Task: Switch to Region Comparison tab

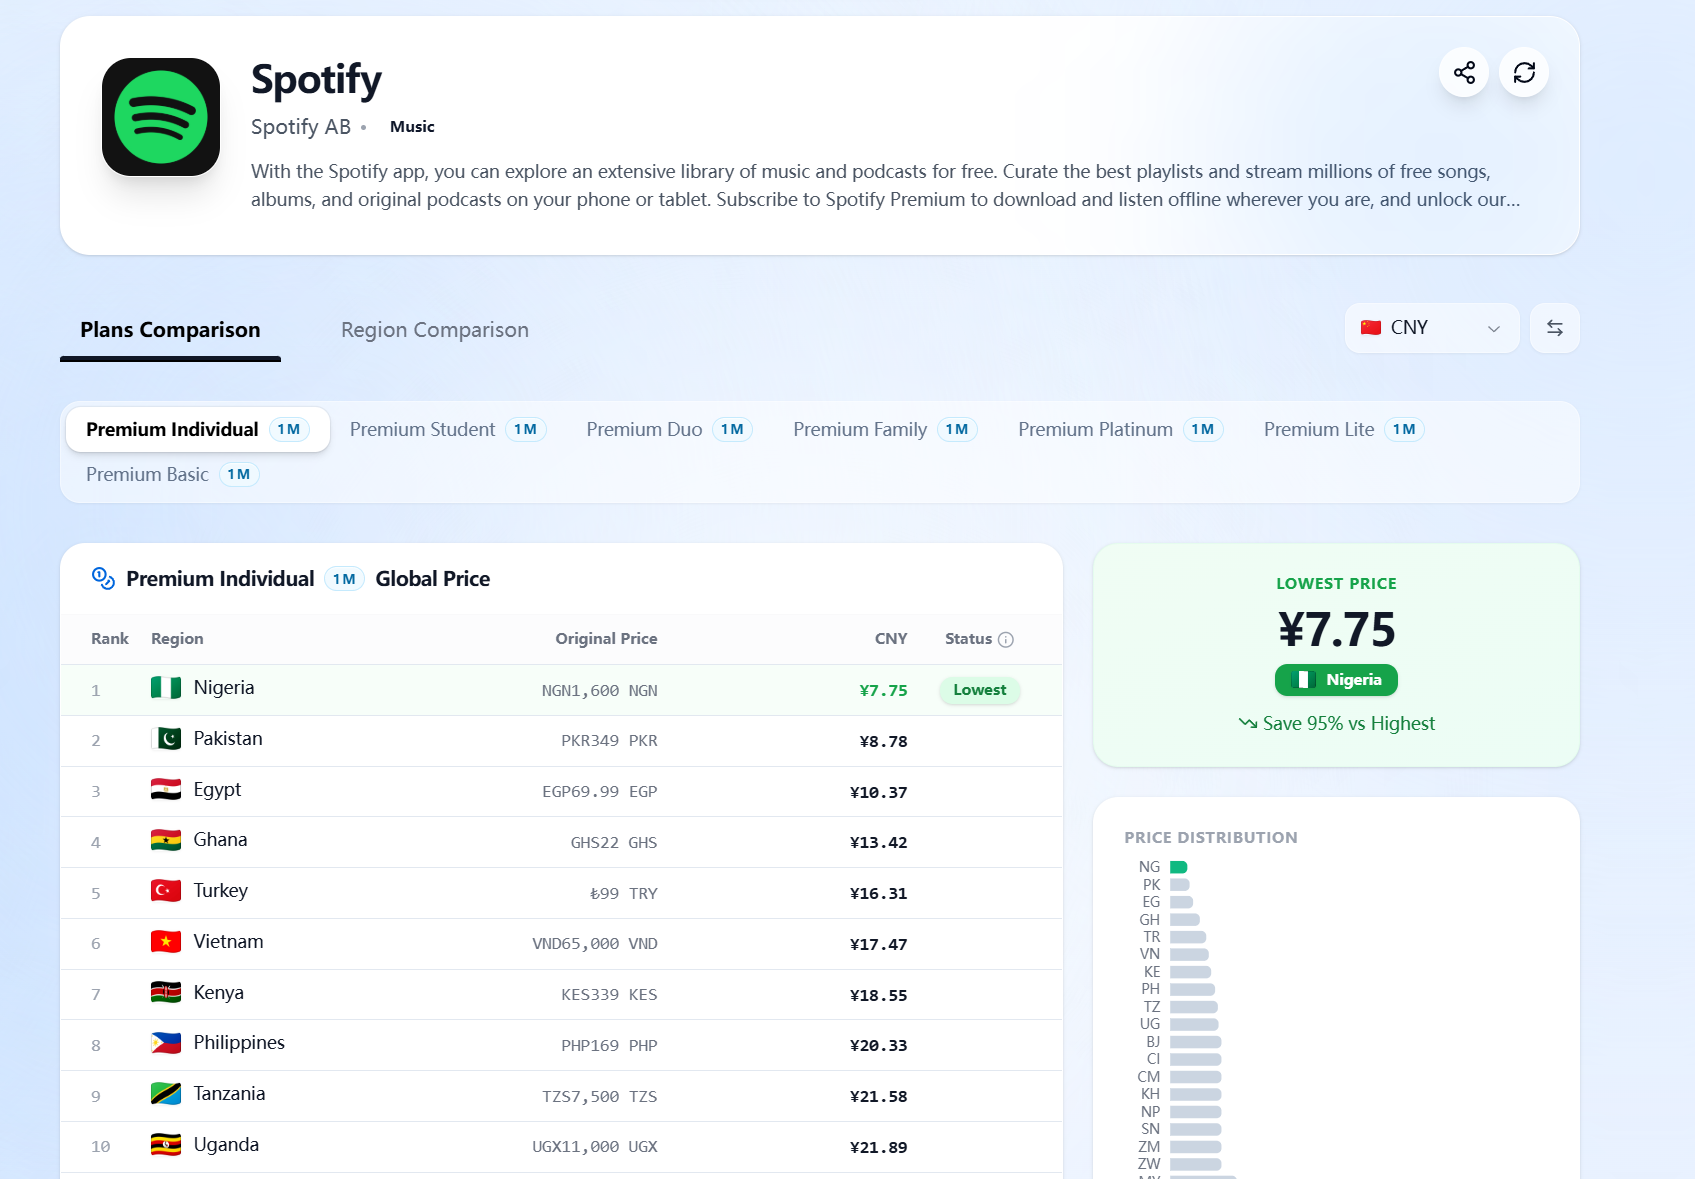Action: tap(435, 330)
